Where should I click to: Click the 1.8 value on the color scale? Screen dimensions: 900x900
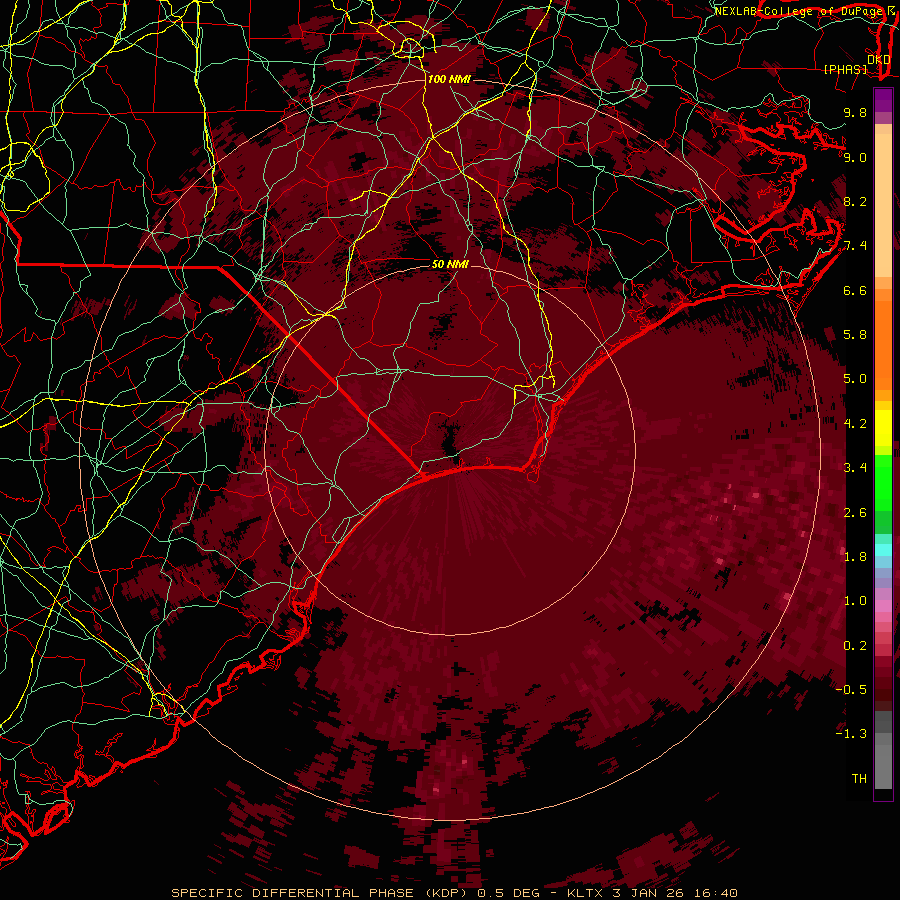[855, 557]
